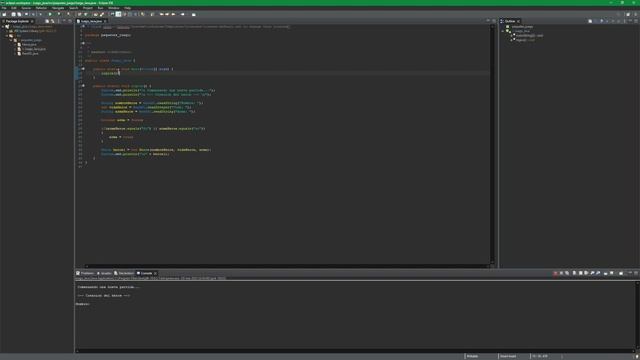Fold the main method in editor gutter

click(83, 69)
